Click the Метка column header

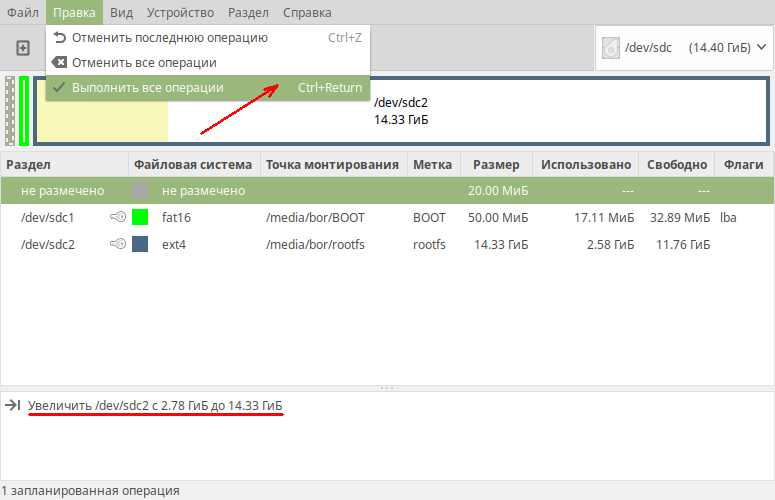433,165
